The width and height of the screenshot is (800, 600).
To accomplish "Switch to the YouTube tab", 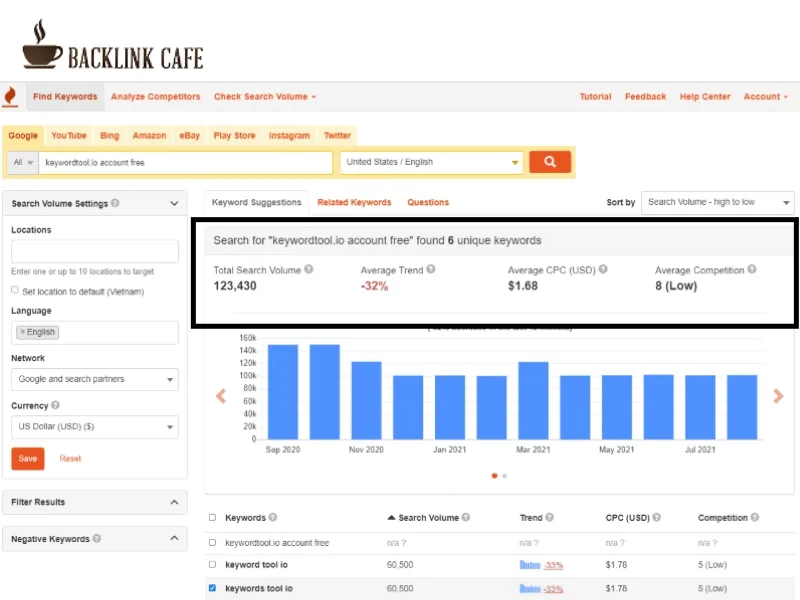I will tap(69, 135).
